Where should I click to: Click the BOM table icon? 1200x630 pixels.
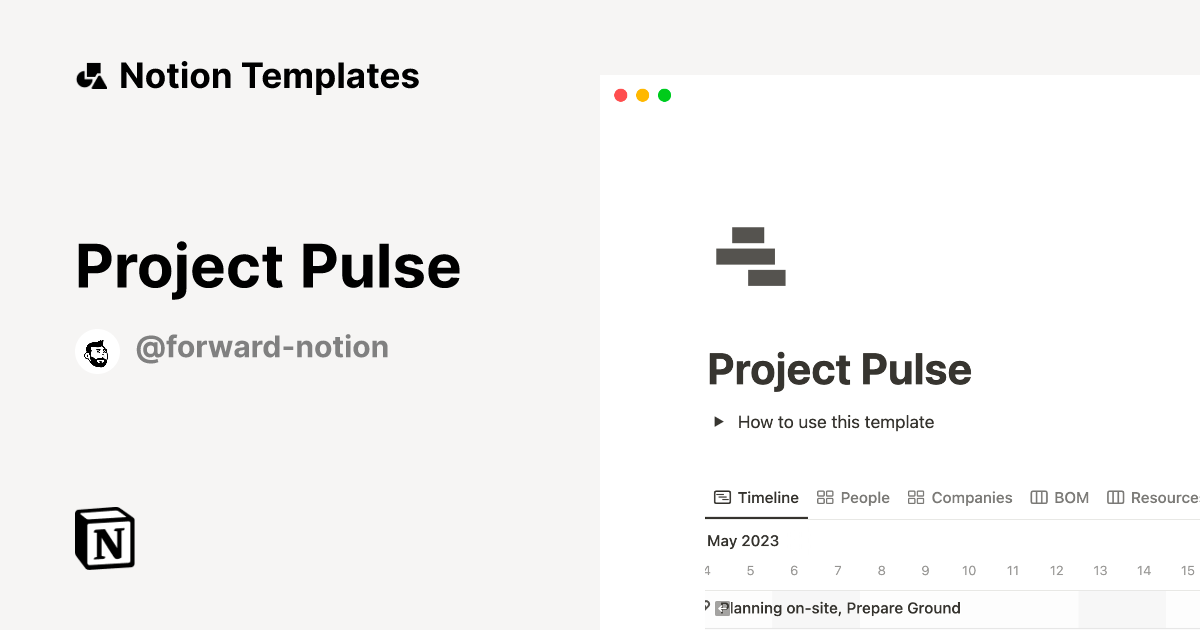click(1040, 497)
